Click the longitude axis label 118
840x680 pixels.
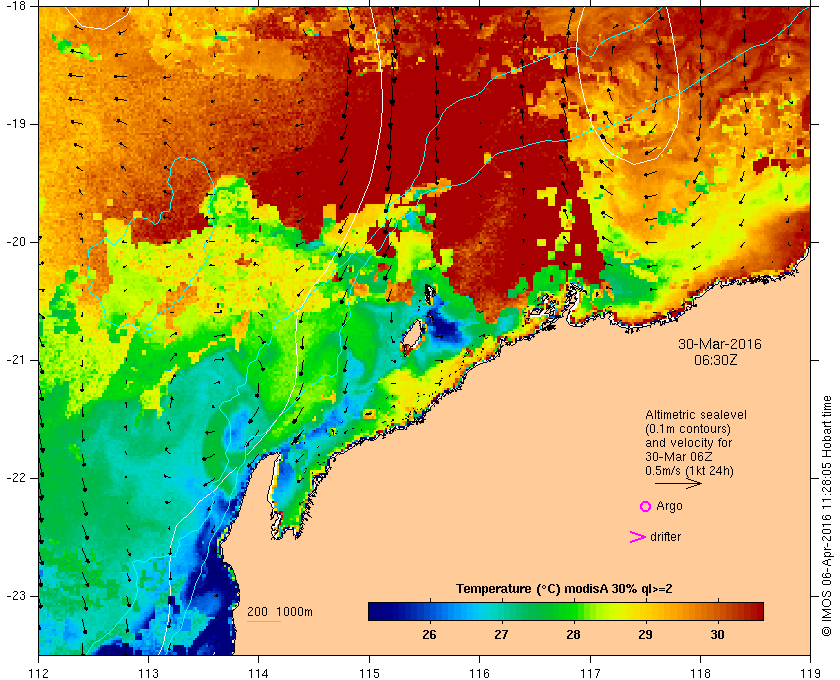click(x=700, y=673)
